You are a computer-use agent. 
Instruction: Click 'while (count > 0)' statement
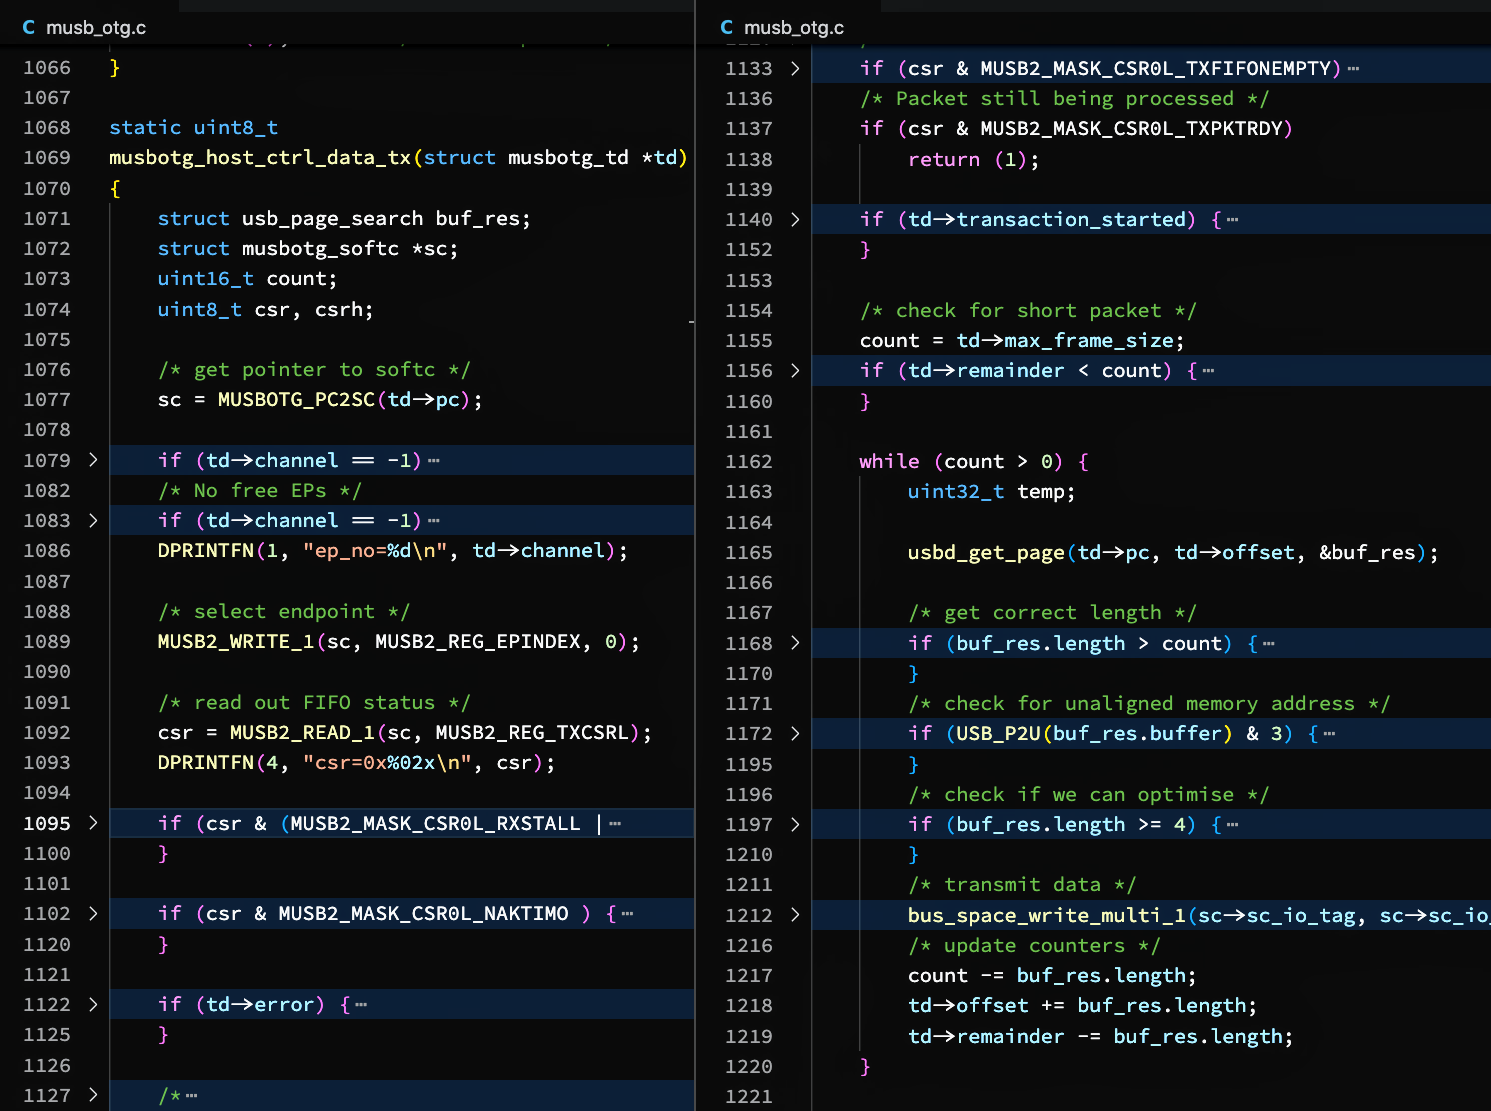pos(974,461)
